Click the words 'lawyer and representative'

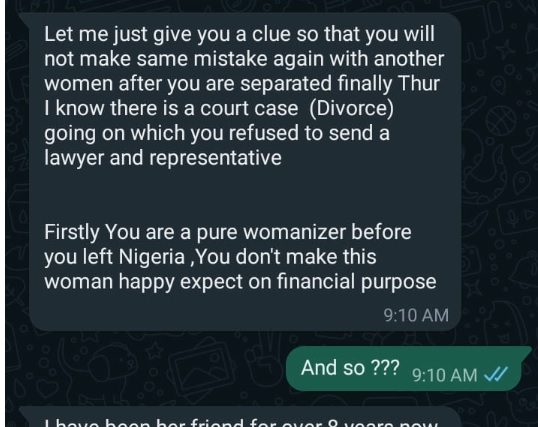[163, 158]
